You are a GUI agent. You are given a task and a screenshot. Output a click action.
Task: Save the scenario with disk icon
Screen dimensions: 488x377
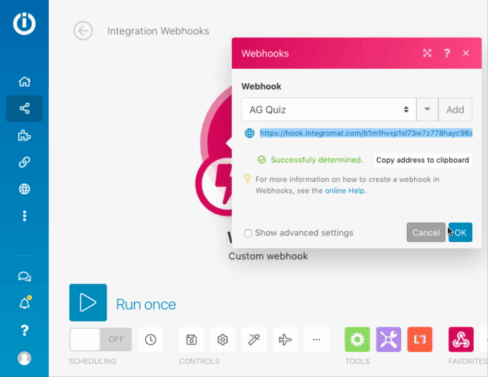tap(191, 340)
